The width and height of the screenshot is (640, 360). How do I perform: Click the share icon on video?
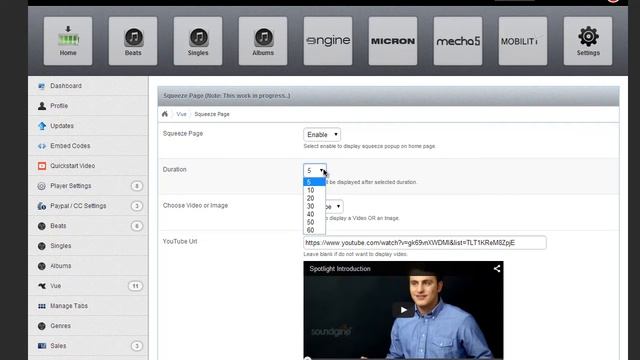pos(497,269)
